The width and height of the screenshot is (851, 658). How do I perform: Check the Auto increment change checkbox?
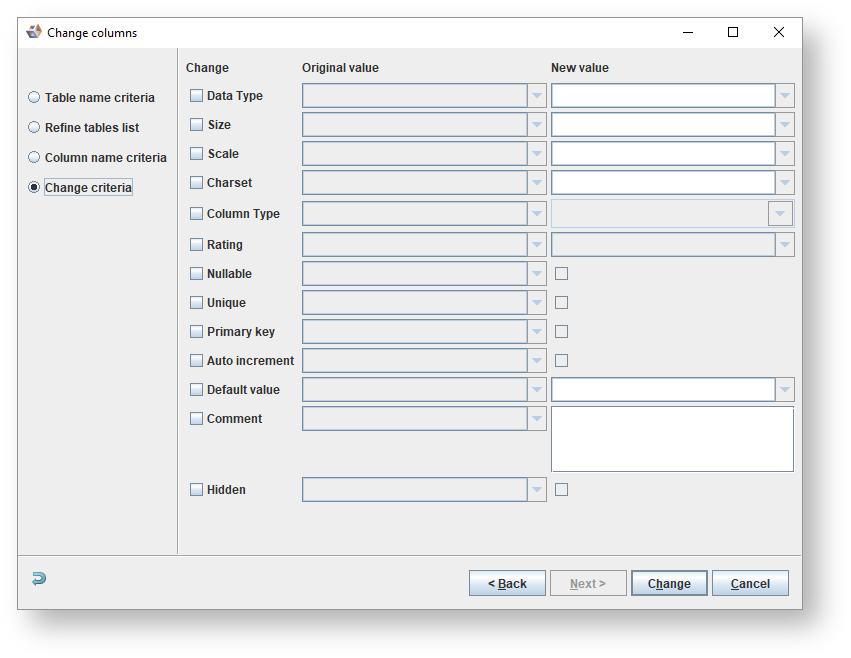click(x=196, y=361)
